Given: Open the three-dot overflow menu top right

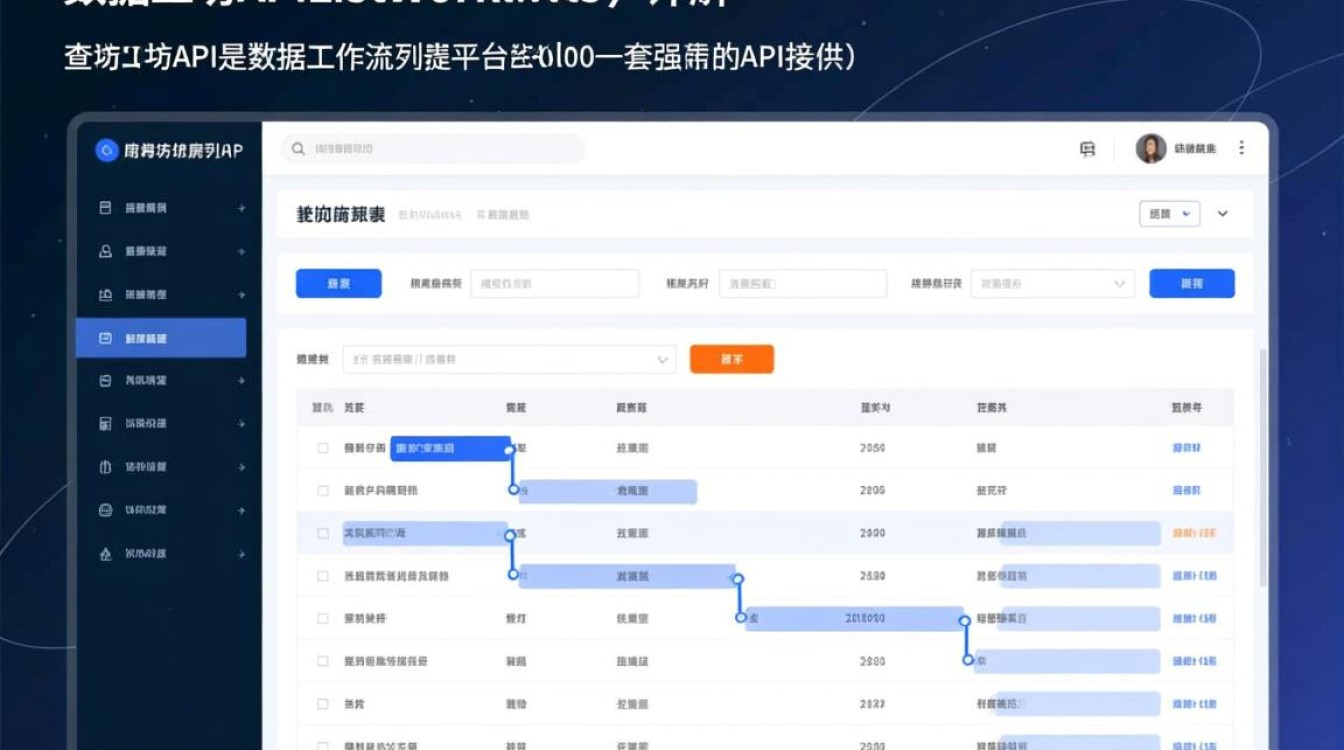Looking at the screenshot, I should click(1241, 147).
